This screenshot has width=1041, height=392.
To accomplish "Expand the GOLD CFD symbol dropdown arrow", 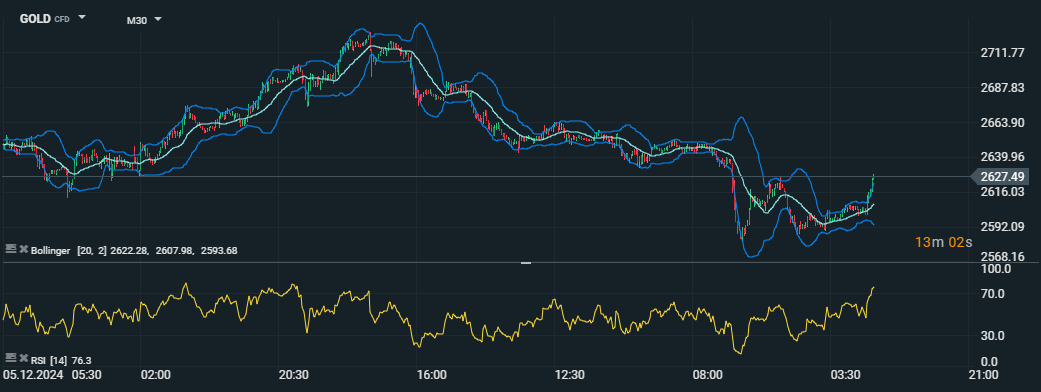I will (82, 17).
